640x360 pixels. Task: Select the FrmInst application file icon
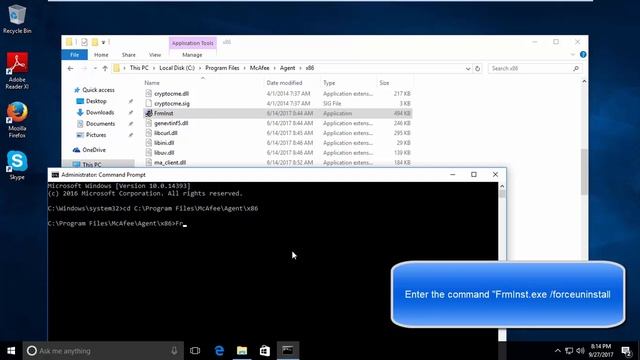point(149,113)
